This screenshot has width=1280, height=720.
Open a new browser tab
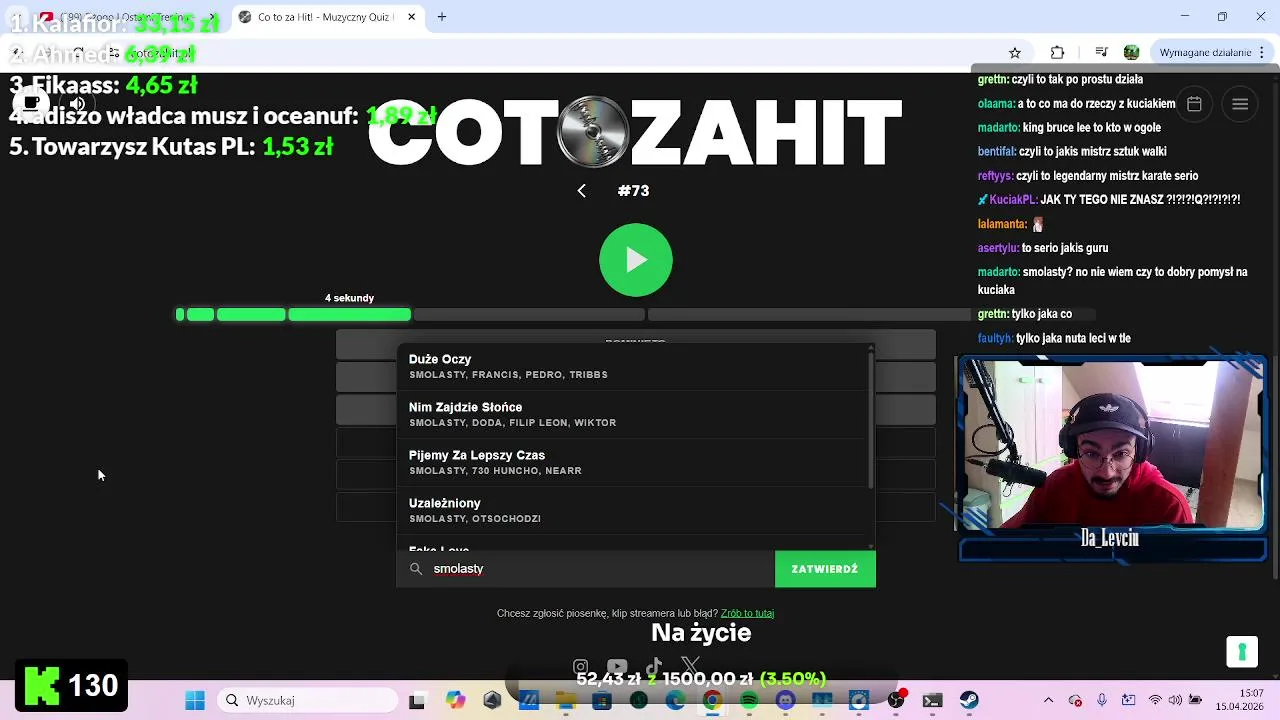(442, 17)
